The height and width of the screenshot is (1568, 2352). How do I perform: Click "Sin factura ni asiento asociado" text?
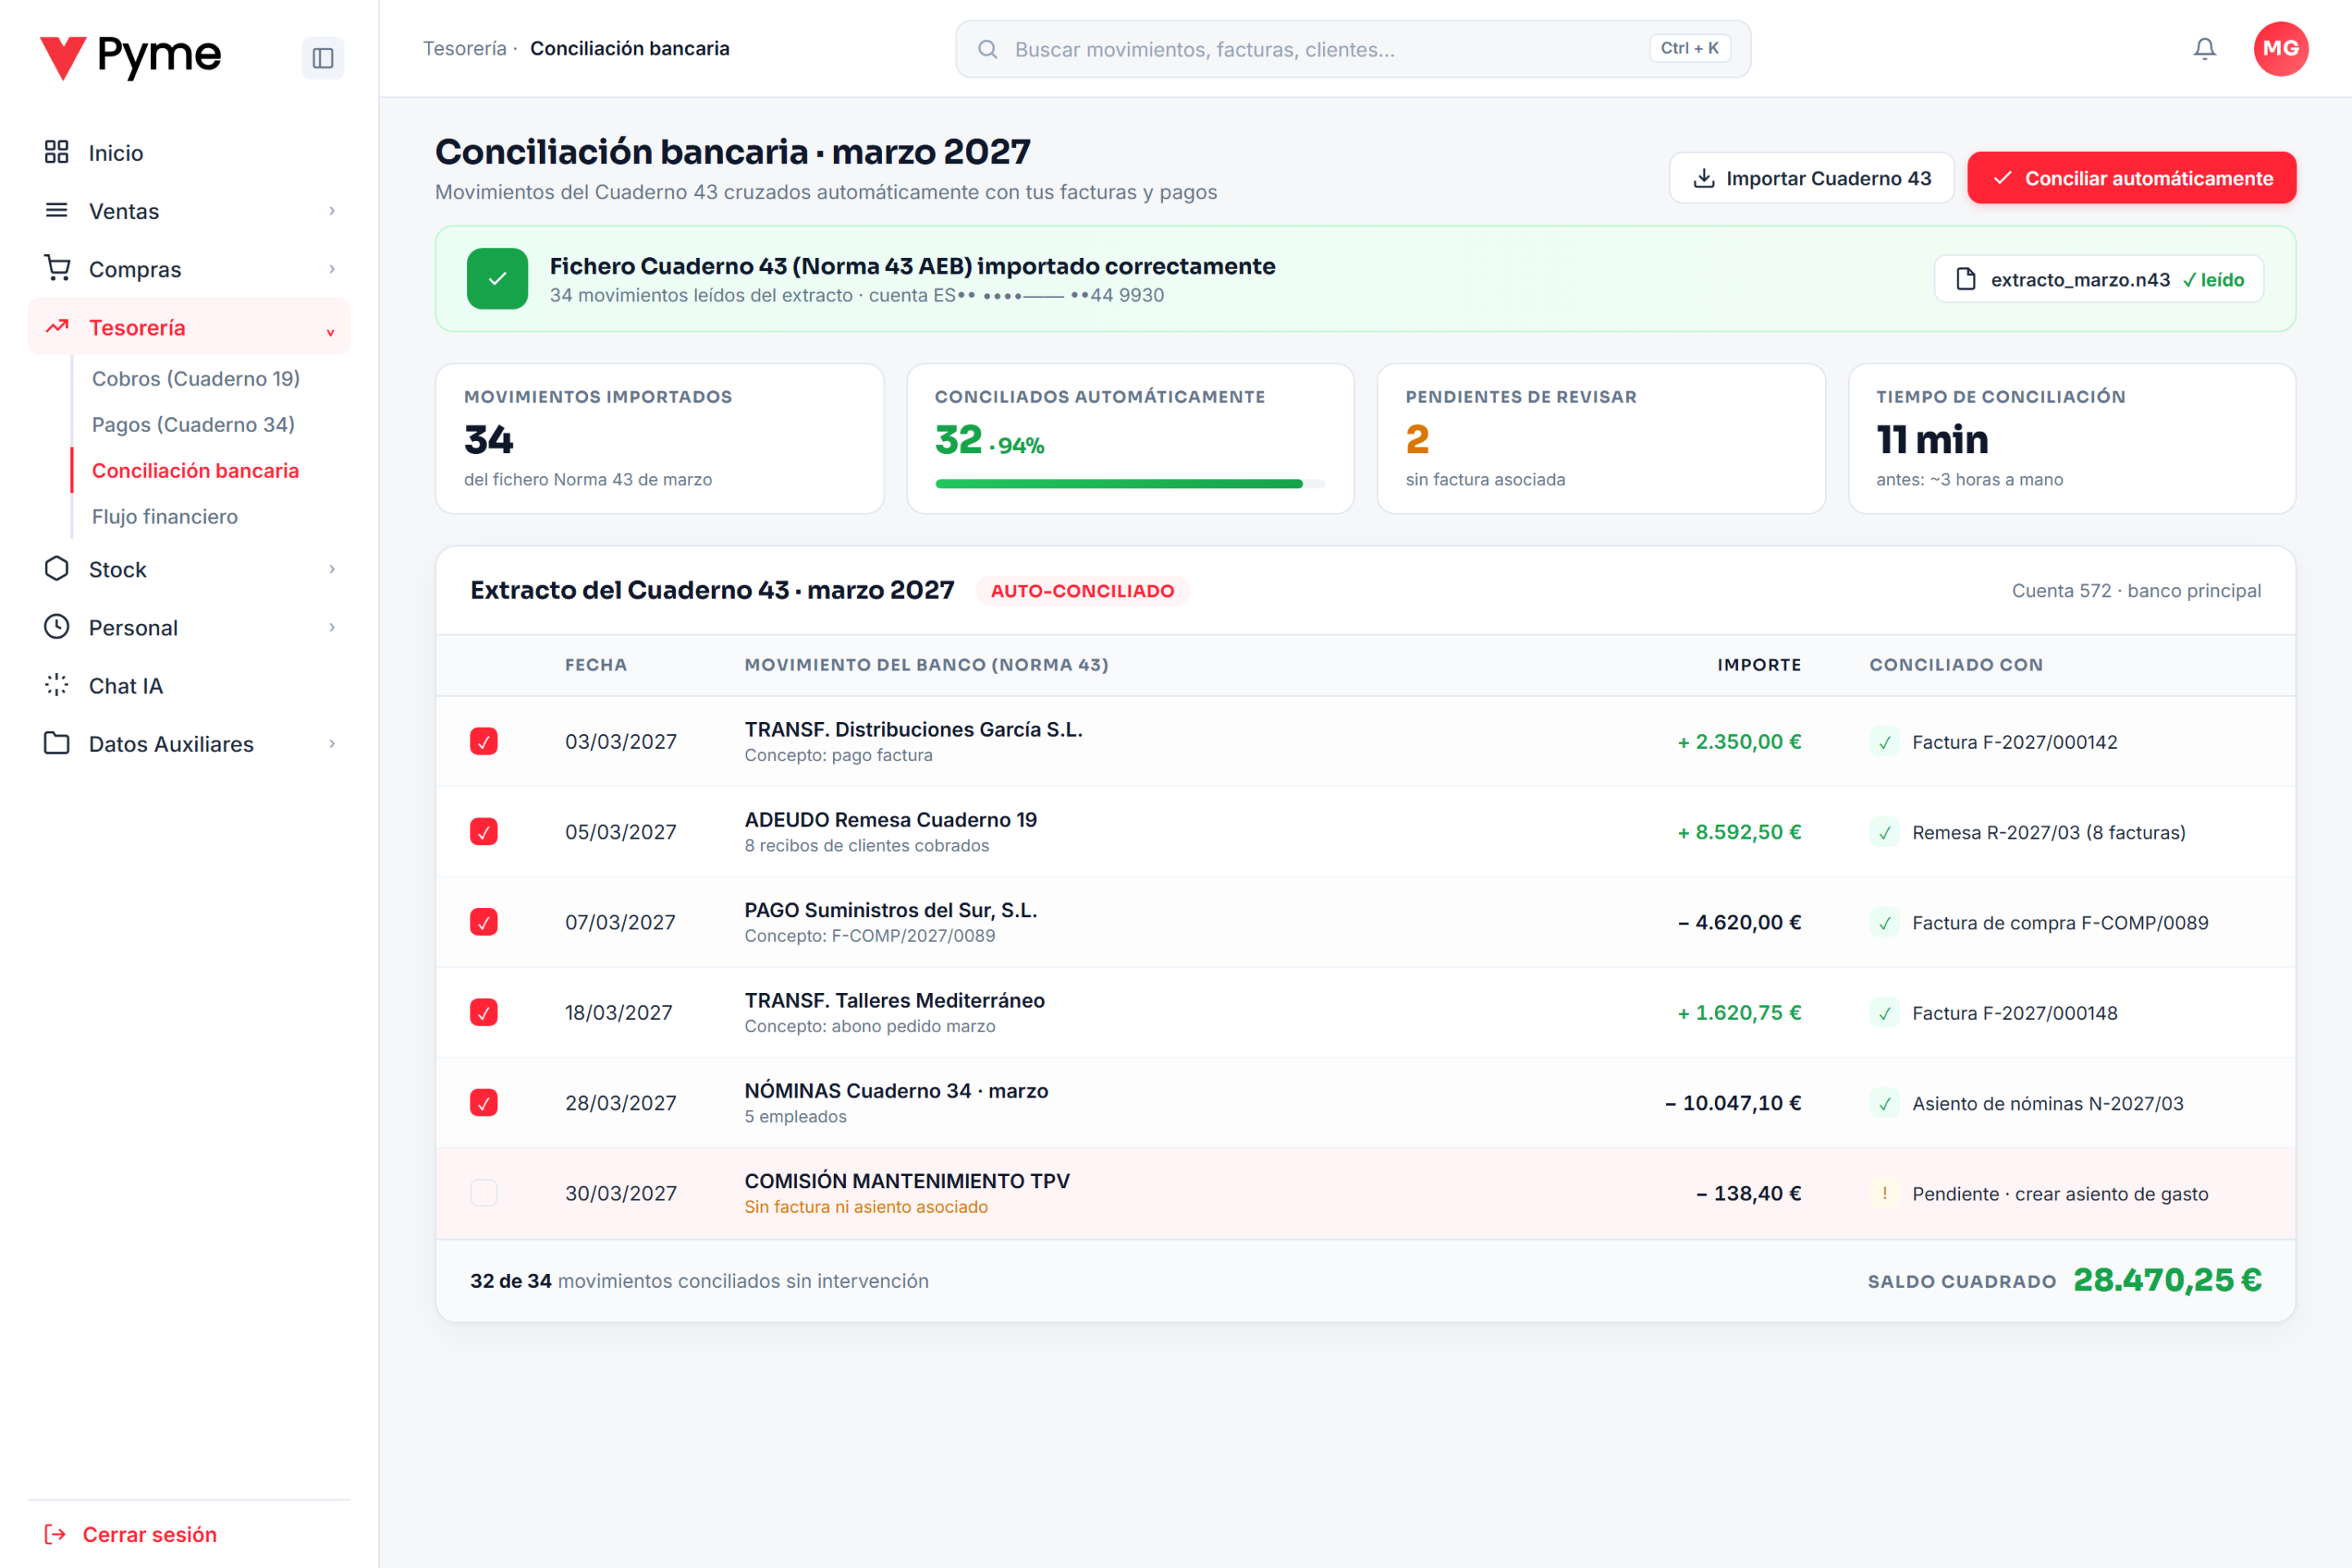point(866,1207)
